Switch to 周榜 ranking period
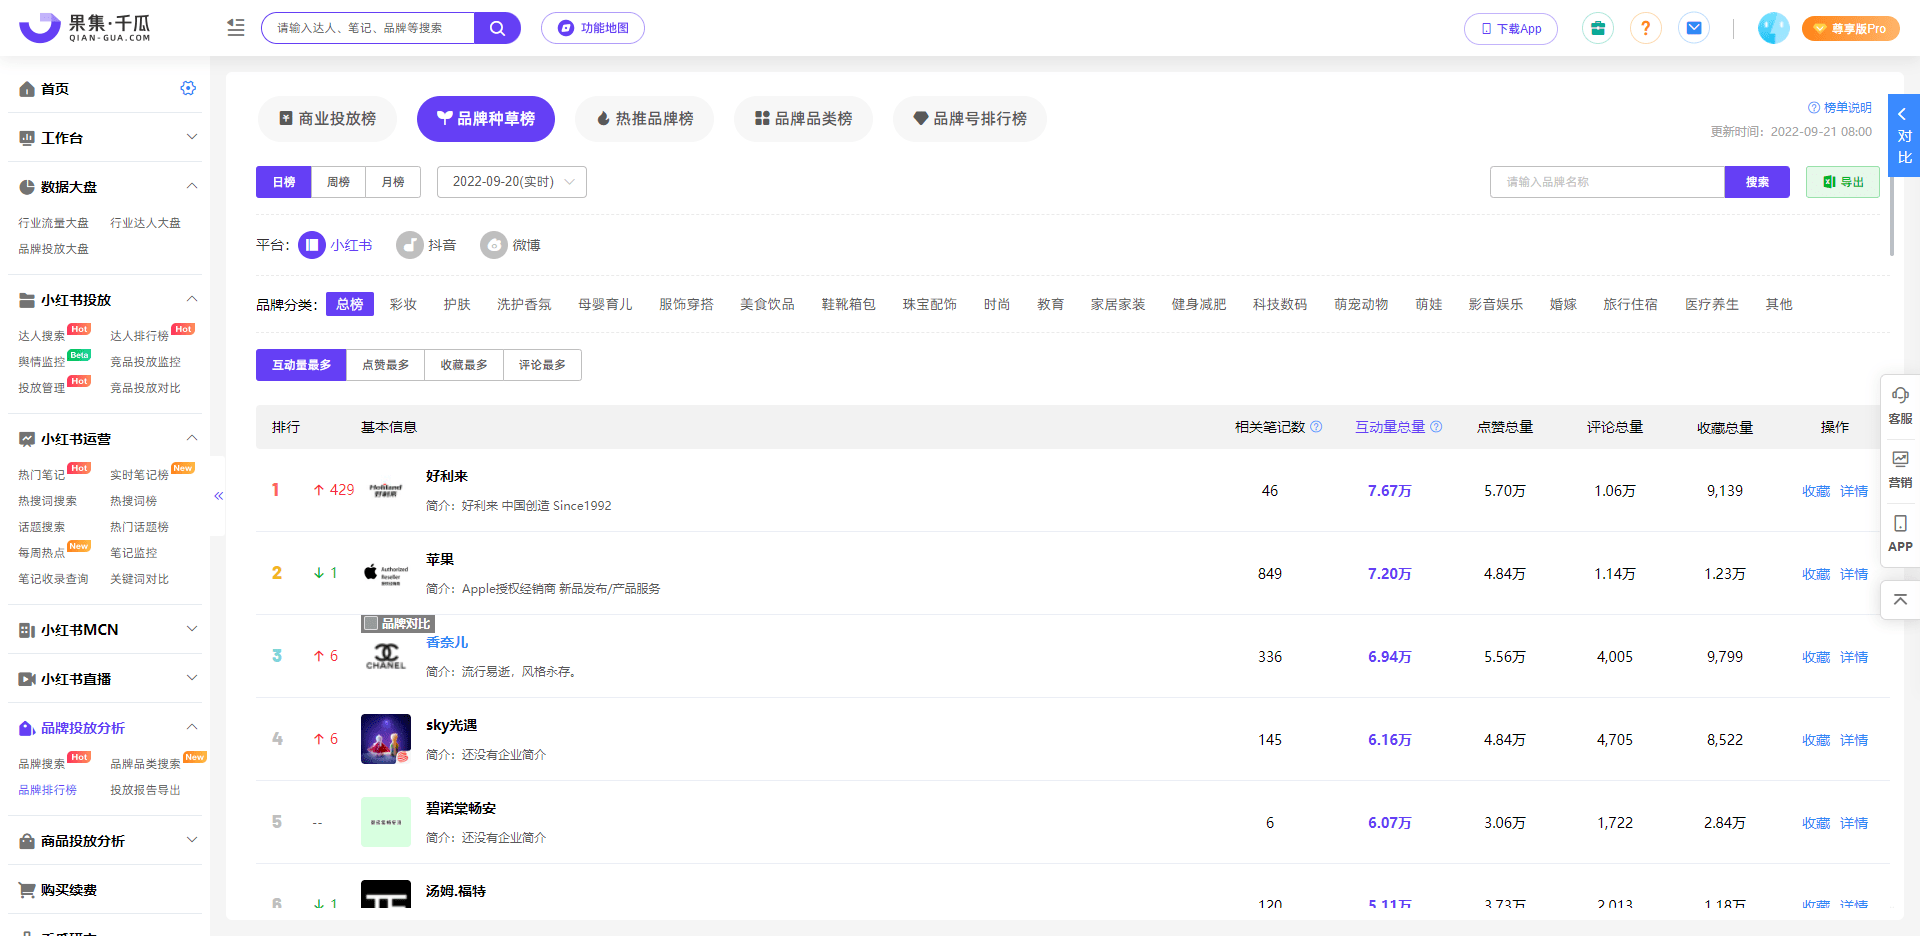 [x=339, y=182]
